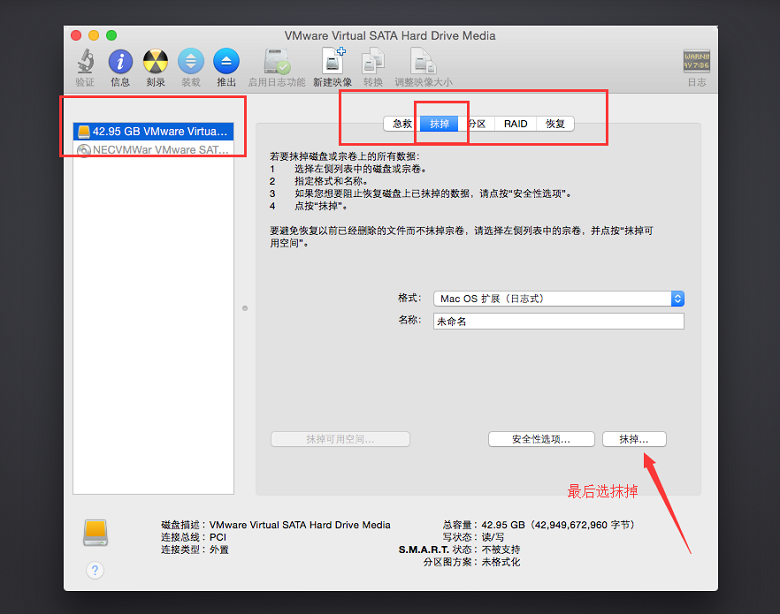Image resolution: width=780 pixels, height=614 pixels.
Task: Open 安全性选项… security options
Action: (x=541, y=439)
